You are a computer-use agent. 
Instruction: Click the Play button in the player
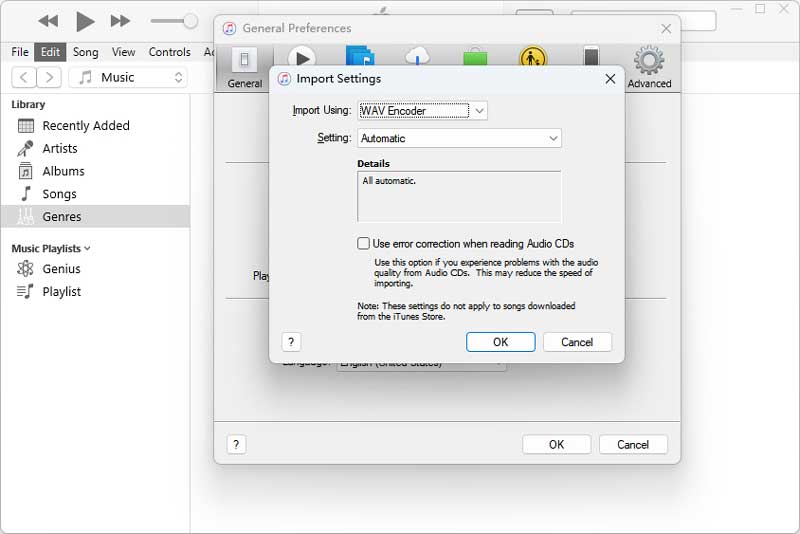click(x=85, y=21)
